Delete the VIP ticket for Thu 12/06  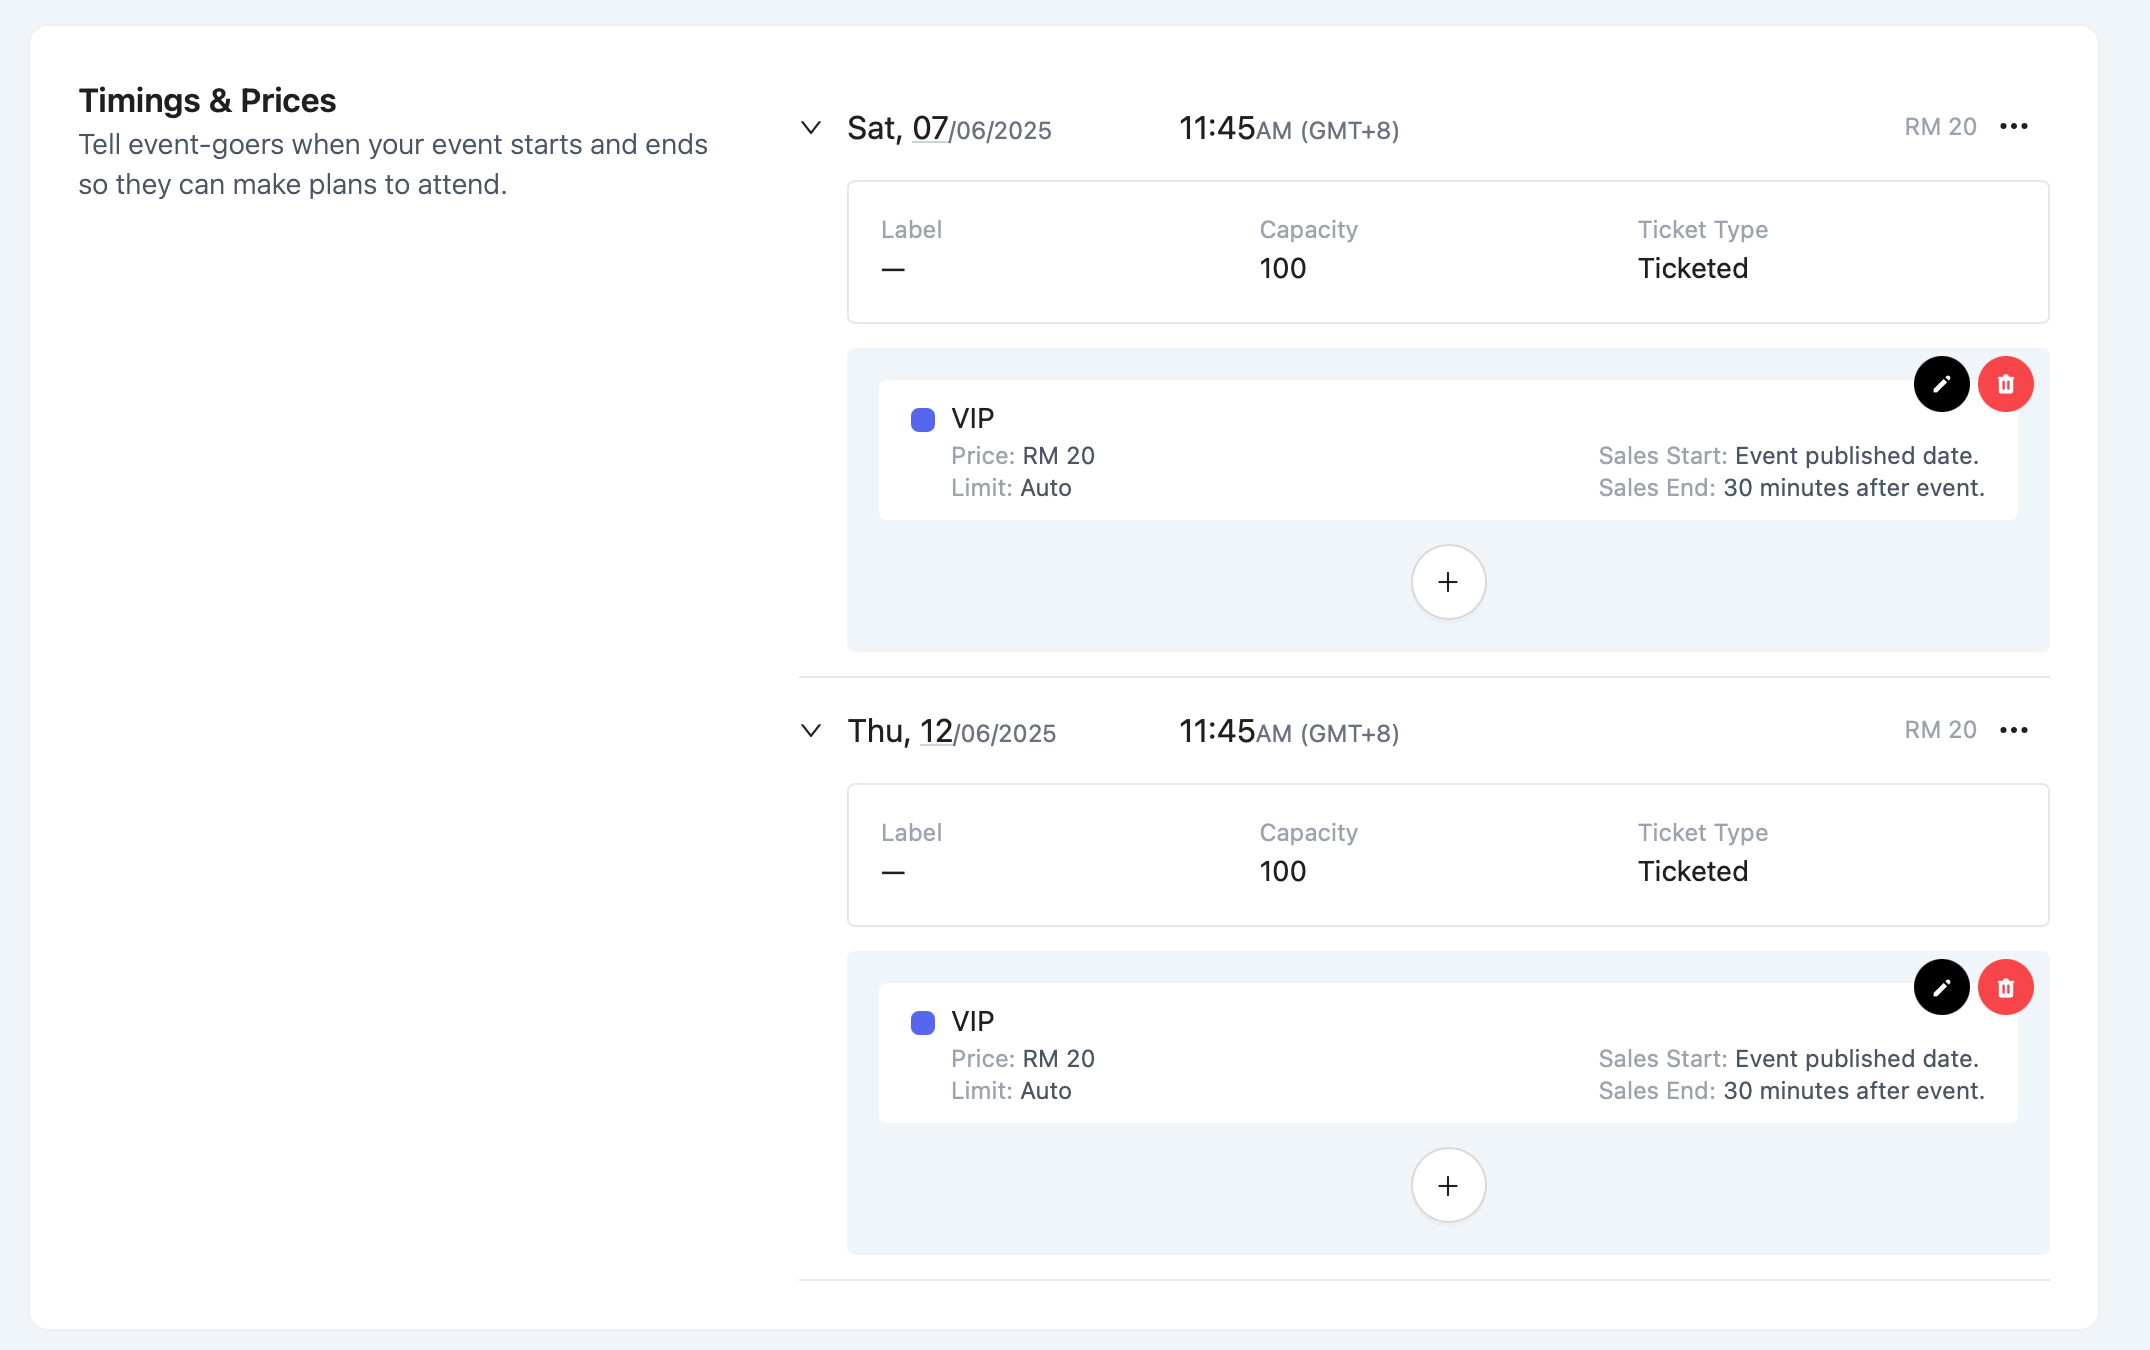click(2005, 987)
